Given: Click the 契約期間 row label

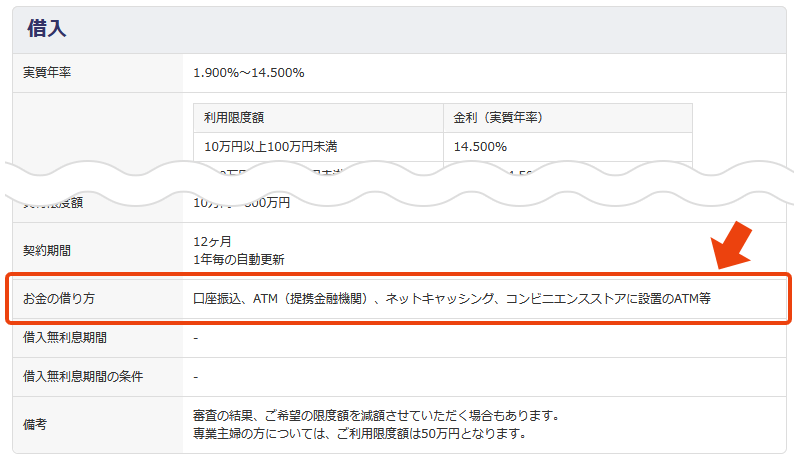Looking at the screenshot, I should click(47, 250).
